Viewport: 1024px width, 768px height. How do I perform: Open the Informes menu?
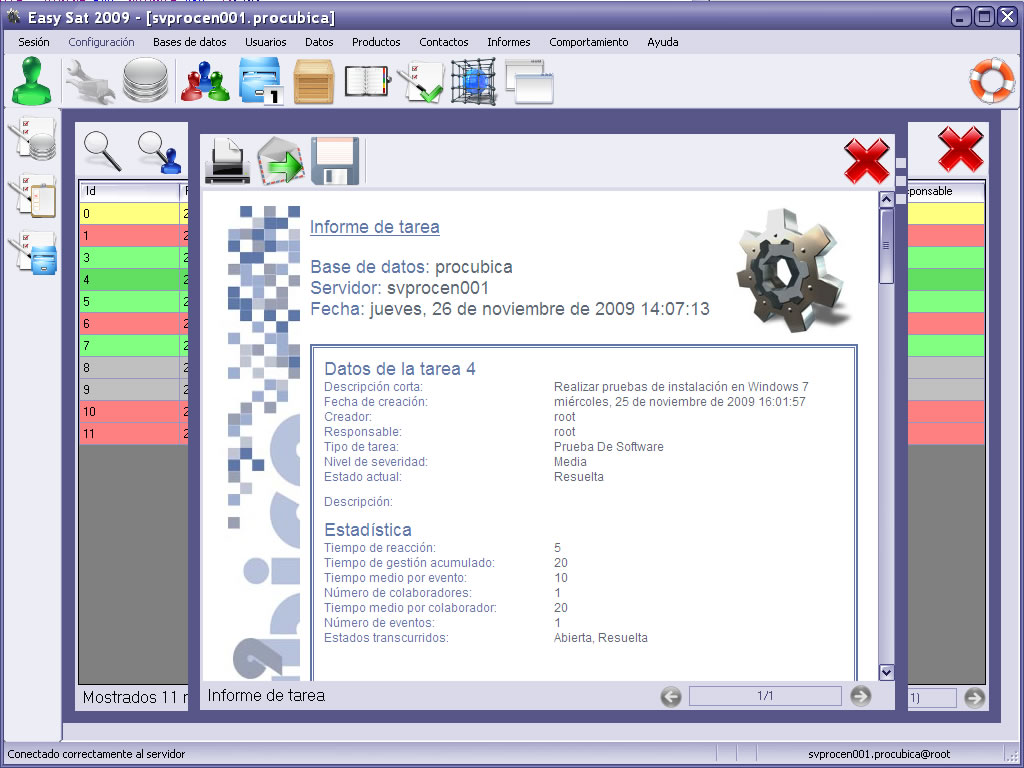pos(509,42)
